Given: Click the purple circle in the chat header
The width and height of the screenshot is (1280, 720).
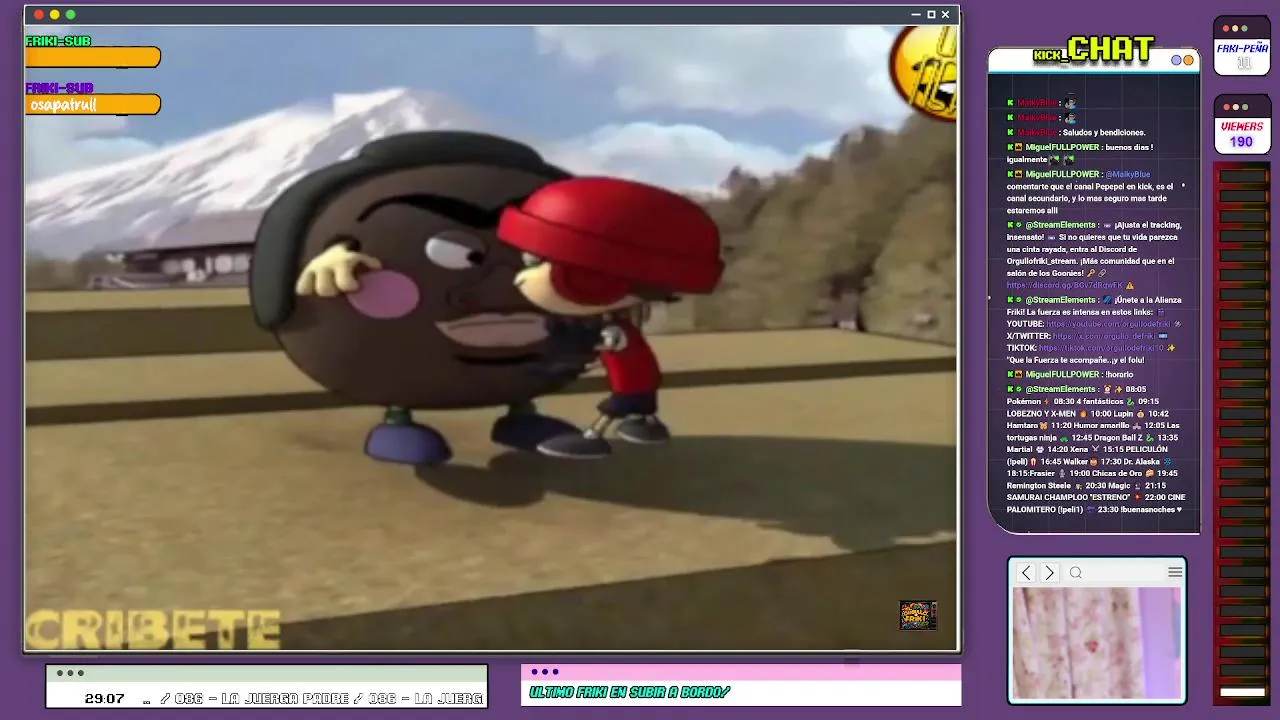Looking at the screenshot, I should pos(1177,60).
